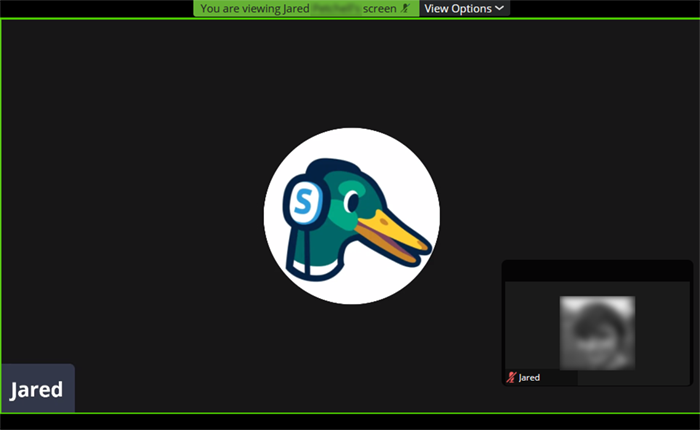700x430 pixels.
Task: Click the small Jared name in thumbnail panel
Action: (x=529, y=378)
